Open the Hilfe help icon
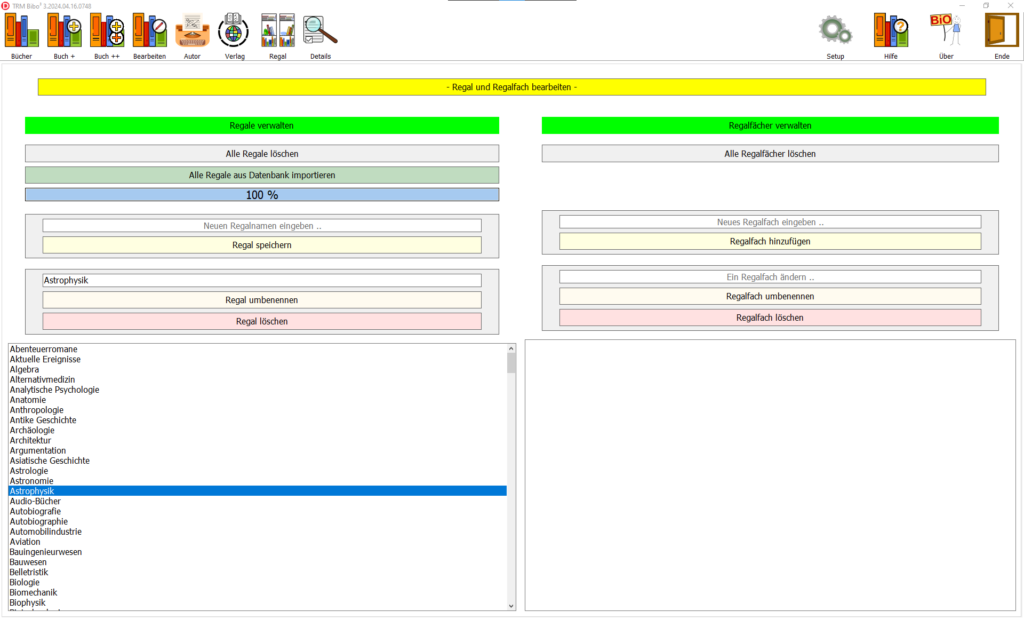The image size is (1024, 619). point(891,31)
